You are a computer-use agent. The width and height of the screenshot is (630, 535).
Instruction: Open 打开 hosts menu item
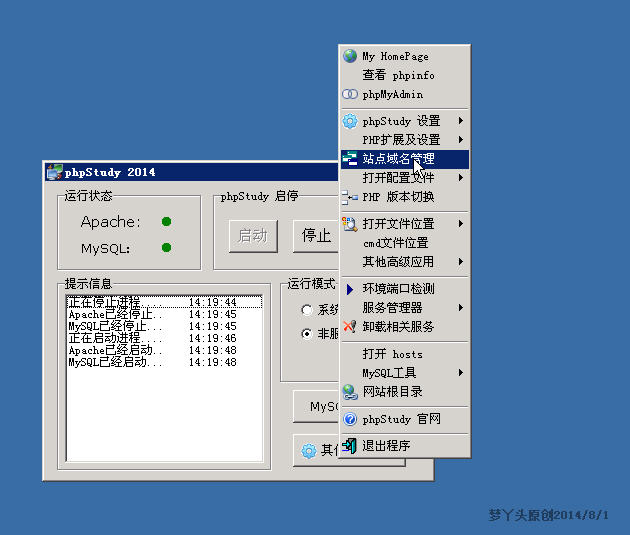(405, 354)
